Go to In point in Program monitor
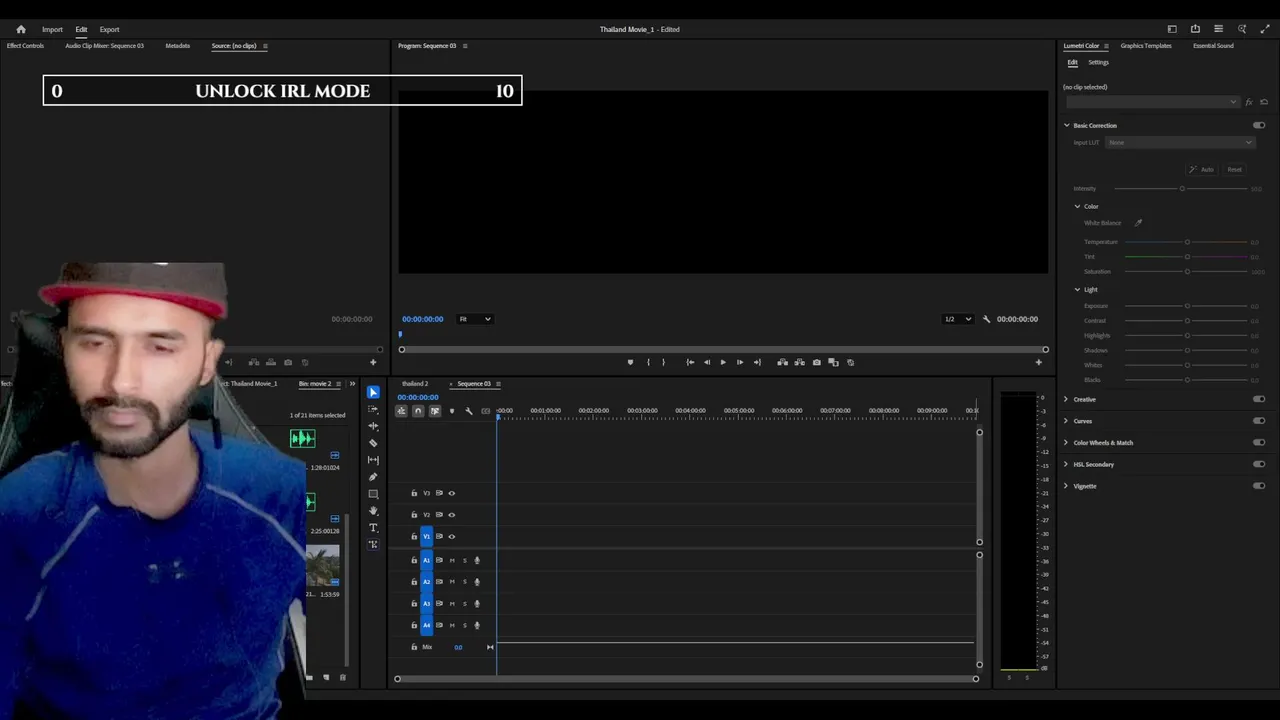Image resolution: width=1280 pixels, height=720 pixels. pyautogui.click(x=690, y=362)
